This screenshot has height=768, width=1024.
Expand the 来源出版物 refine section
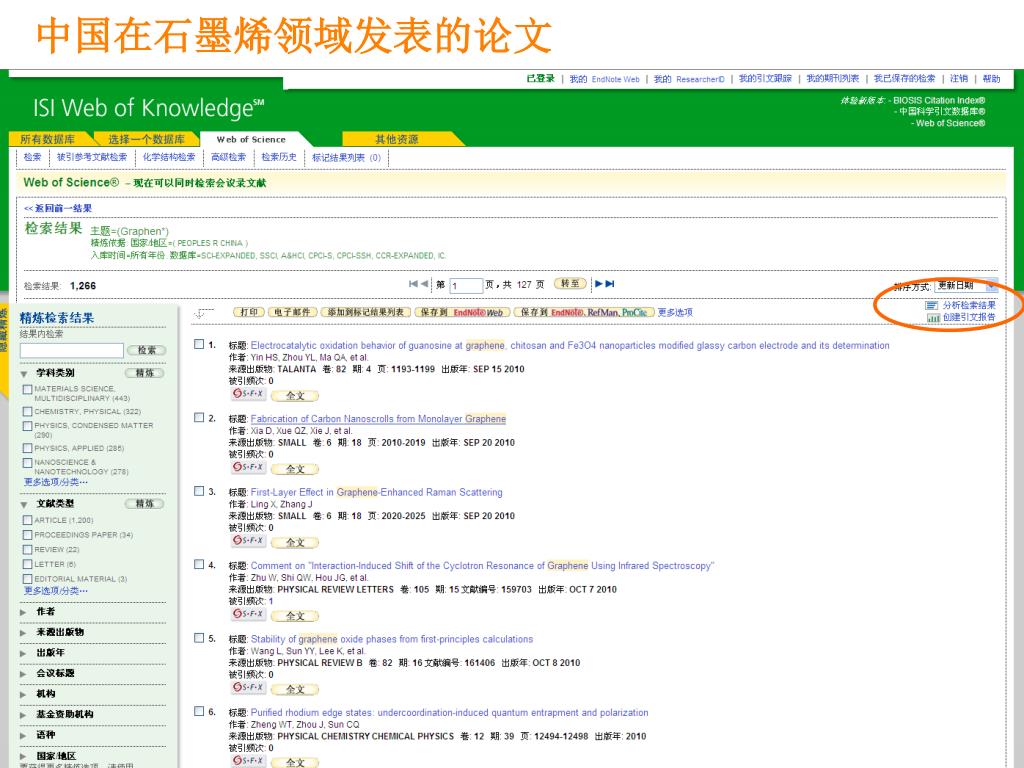24,633
